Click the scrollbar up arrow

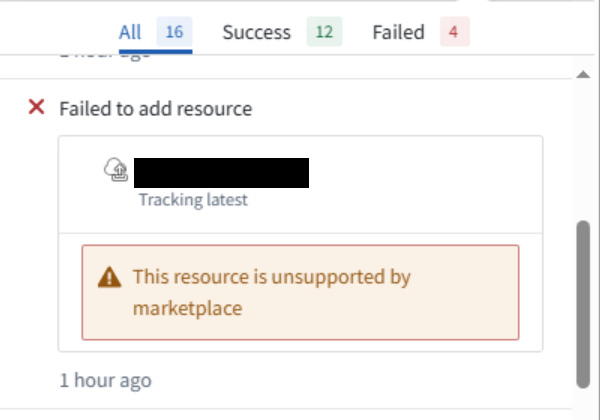583,74
